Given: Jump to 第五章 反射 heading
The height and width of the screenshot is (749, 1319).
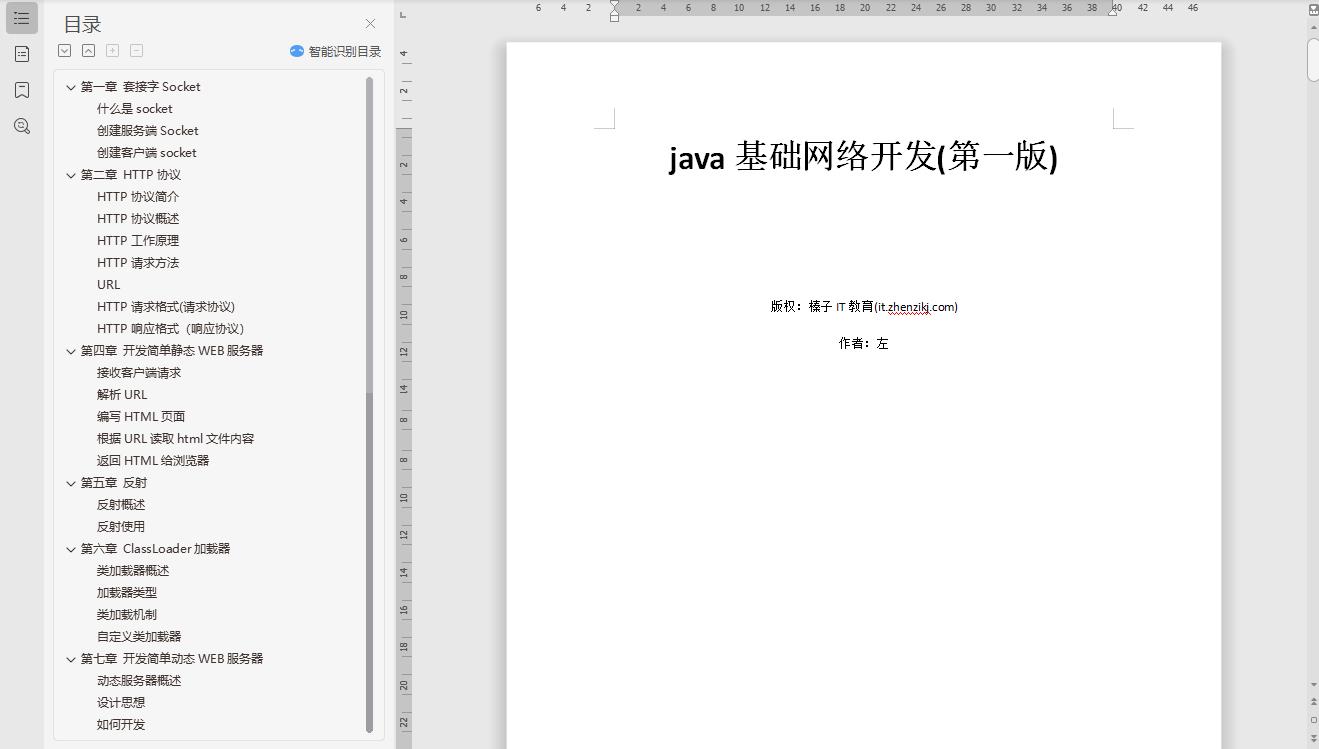Looking at the screenshot, I should tap(113, 483).
